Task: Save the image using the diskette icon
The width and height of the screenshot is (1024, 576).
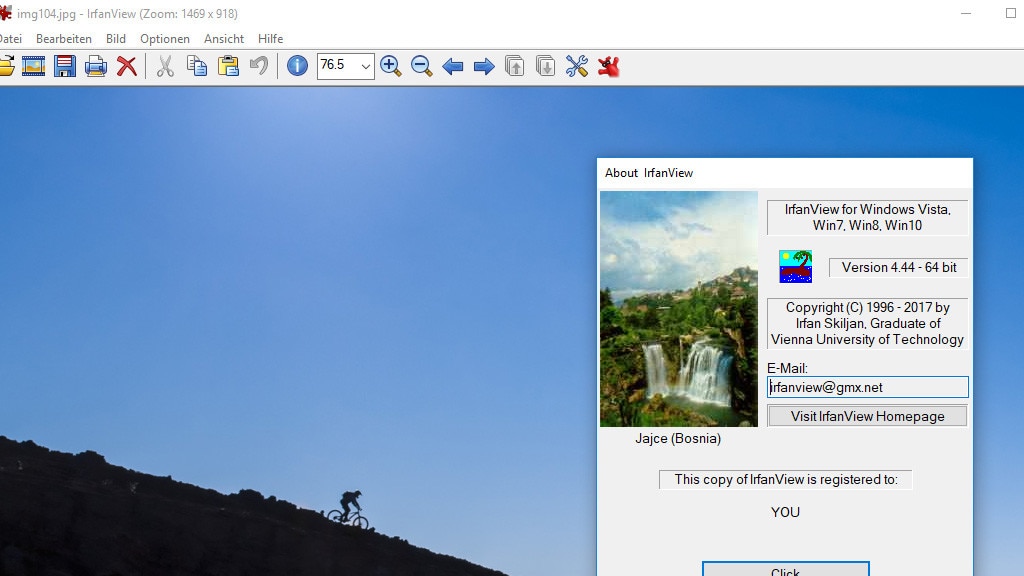Action: [64, 66]
